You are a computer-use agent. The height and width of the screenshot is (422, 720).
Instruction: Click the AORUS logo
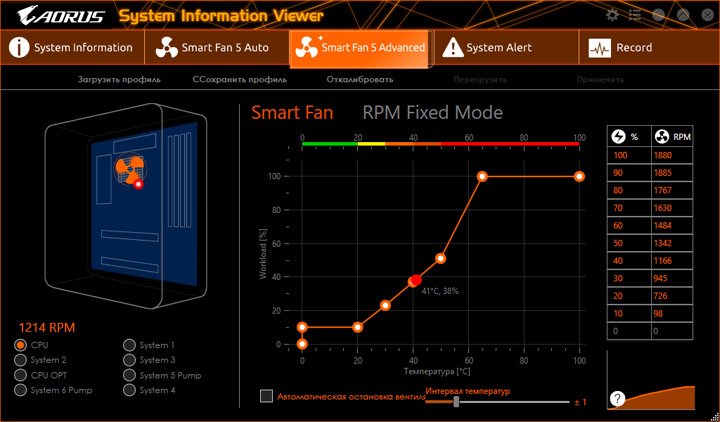click(x=61, y=16)
